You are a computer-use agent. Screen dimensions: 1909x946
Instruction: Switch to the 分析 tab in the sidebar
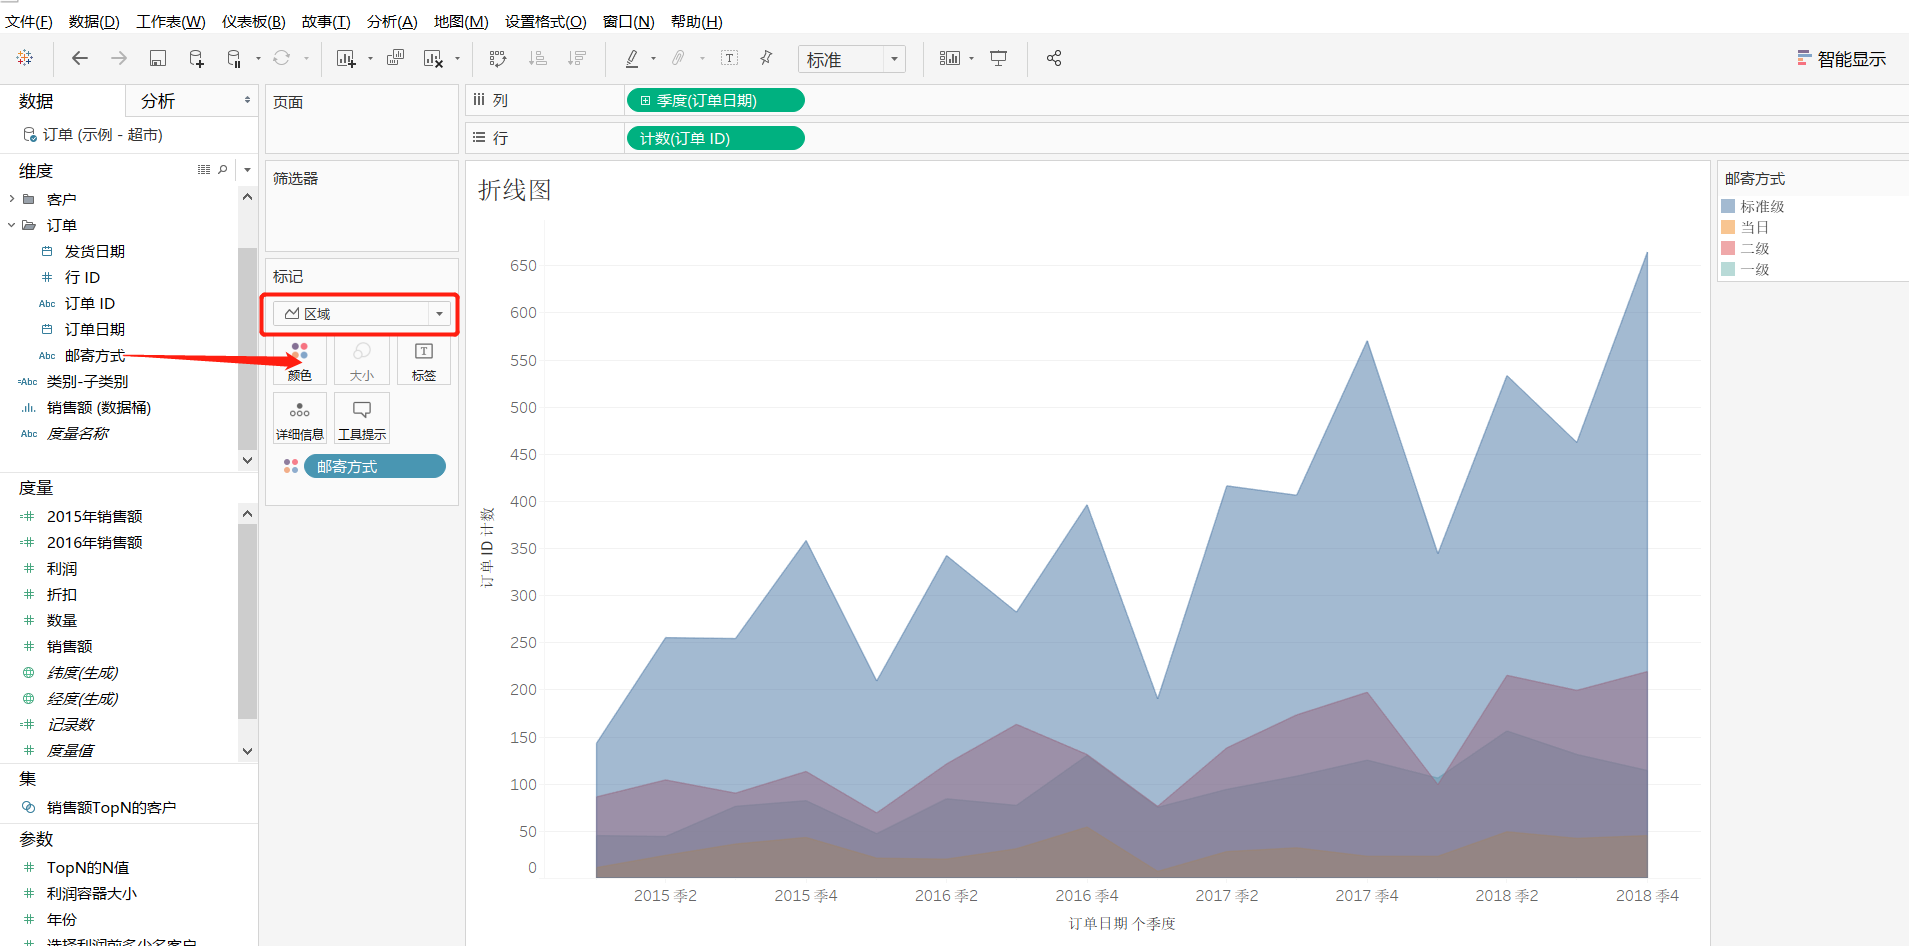[157, 100]
